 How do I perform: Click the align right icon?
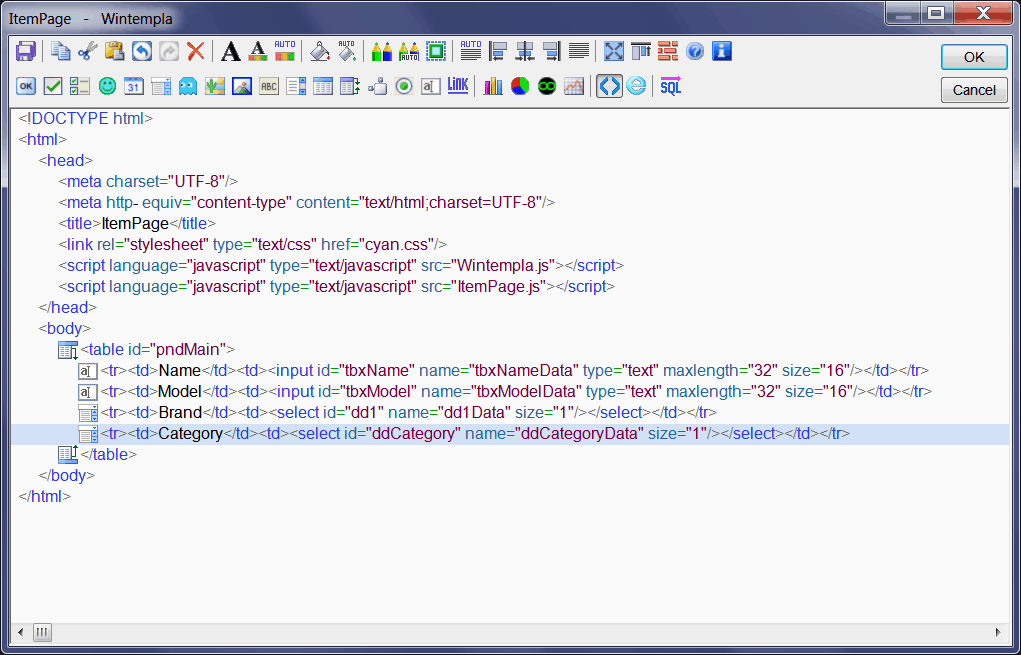(x=552, y=51)
